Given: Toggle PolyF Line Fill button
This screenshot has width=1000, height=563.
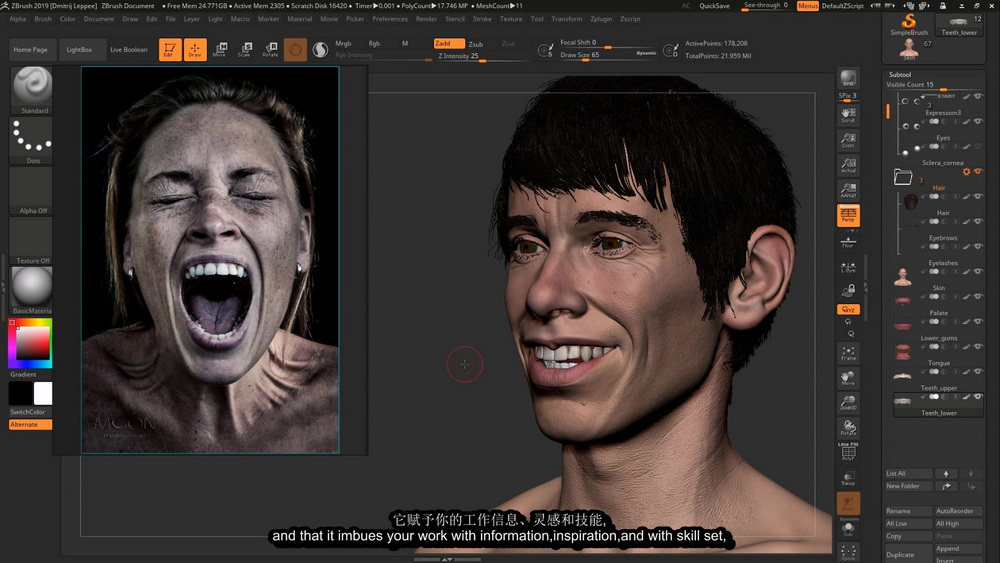Looking at the screenshot, I should (848, 451).
